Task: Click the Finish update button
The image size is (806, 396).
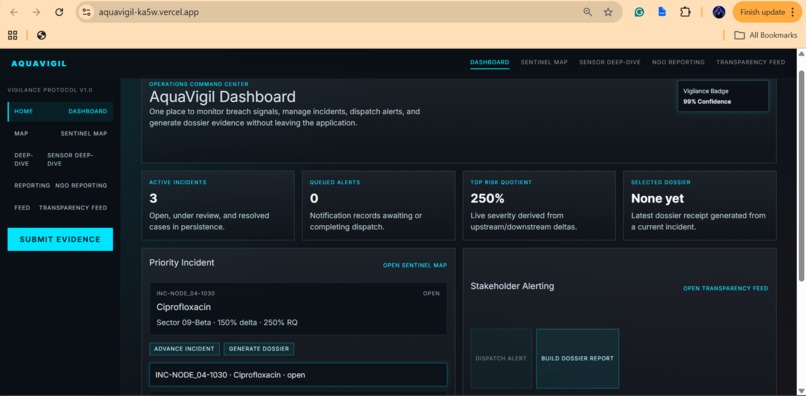Action: (x=767, y=12)
